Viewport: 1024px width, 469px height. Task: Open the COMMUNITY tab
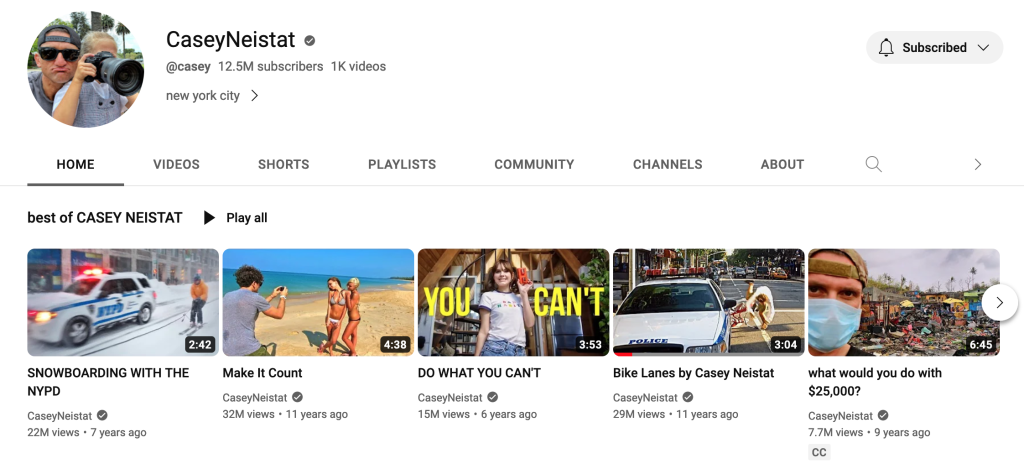pos(534,165)
